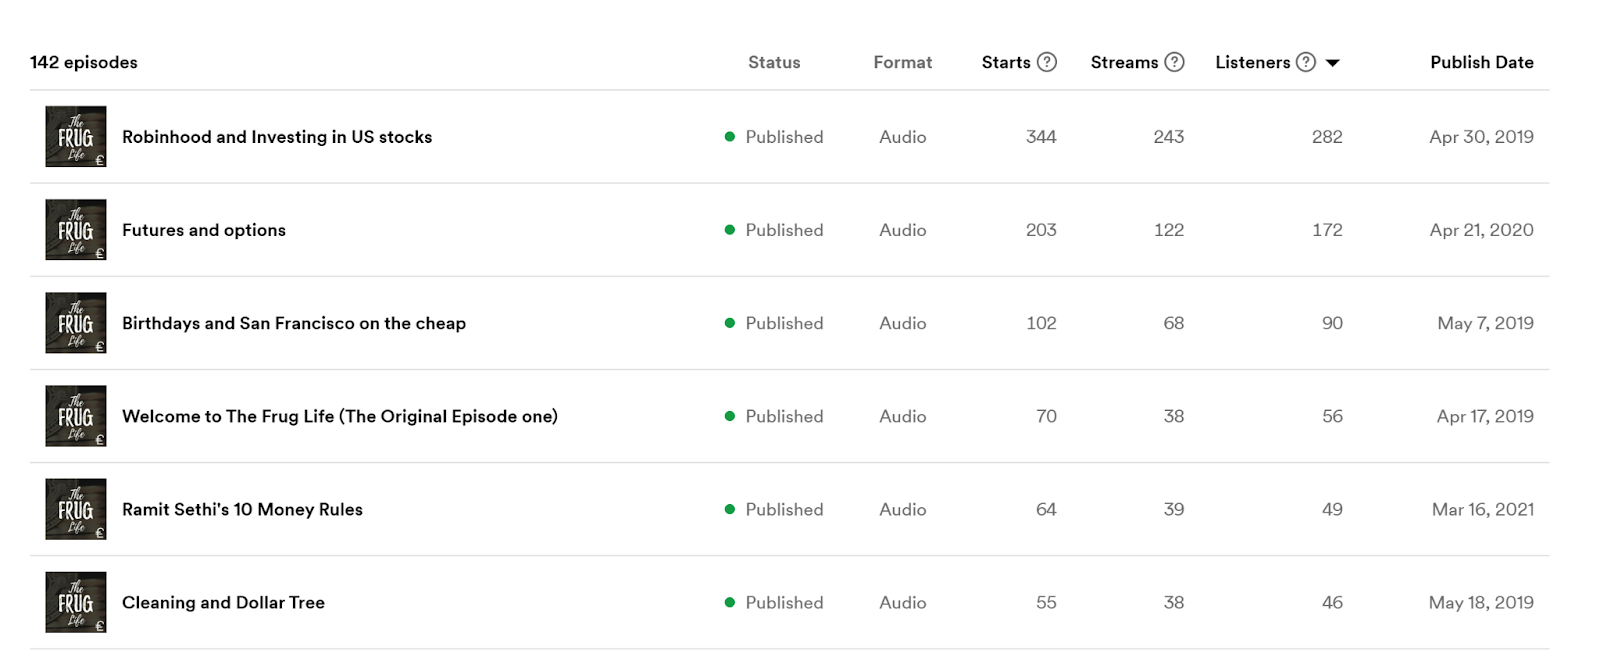Click the Starts help question-mark icon
The width and height of the screenshot is (1600, 661).
pyautogui.click(x=1047, y=62)
